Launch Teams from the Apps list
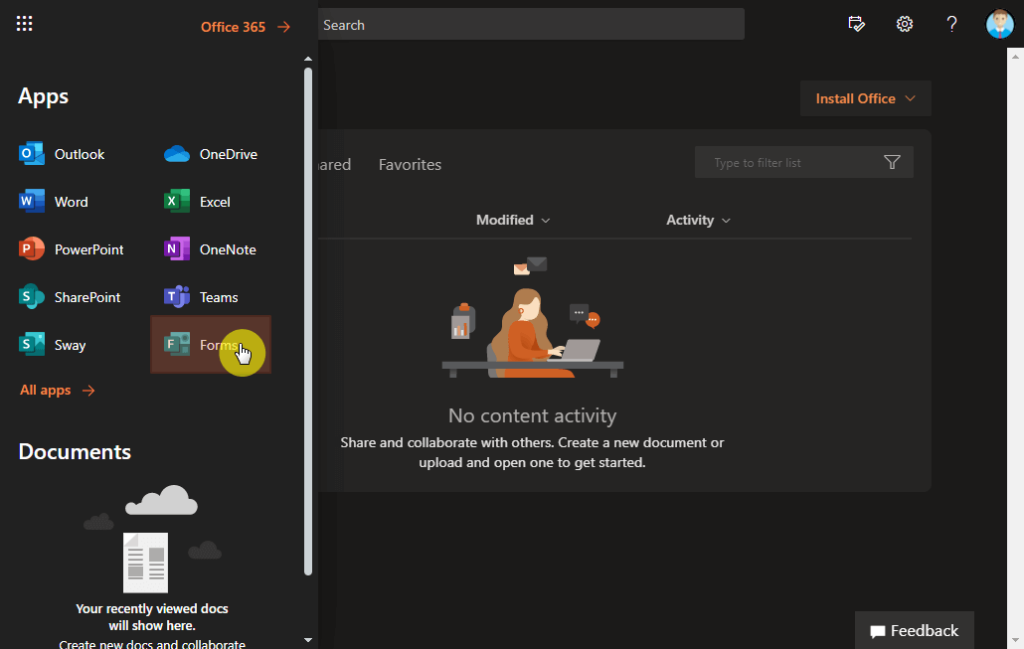 [200, 297]
